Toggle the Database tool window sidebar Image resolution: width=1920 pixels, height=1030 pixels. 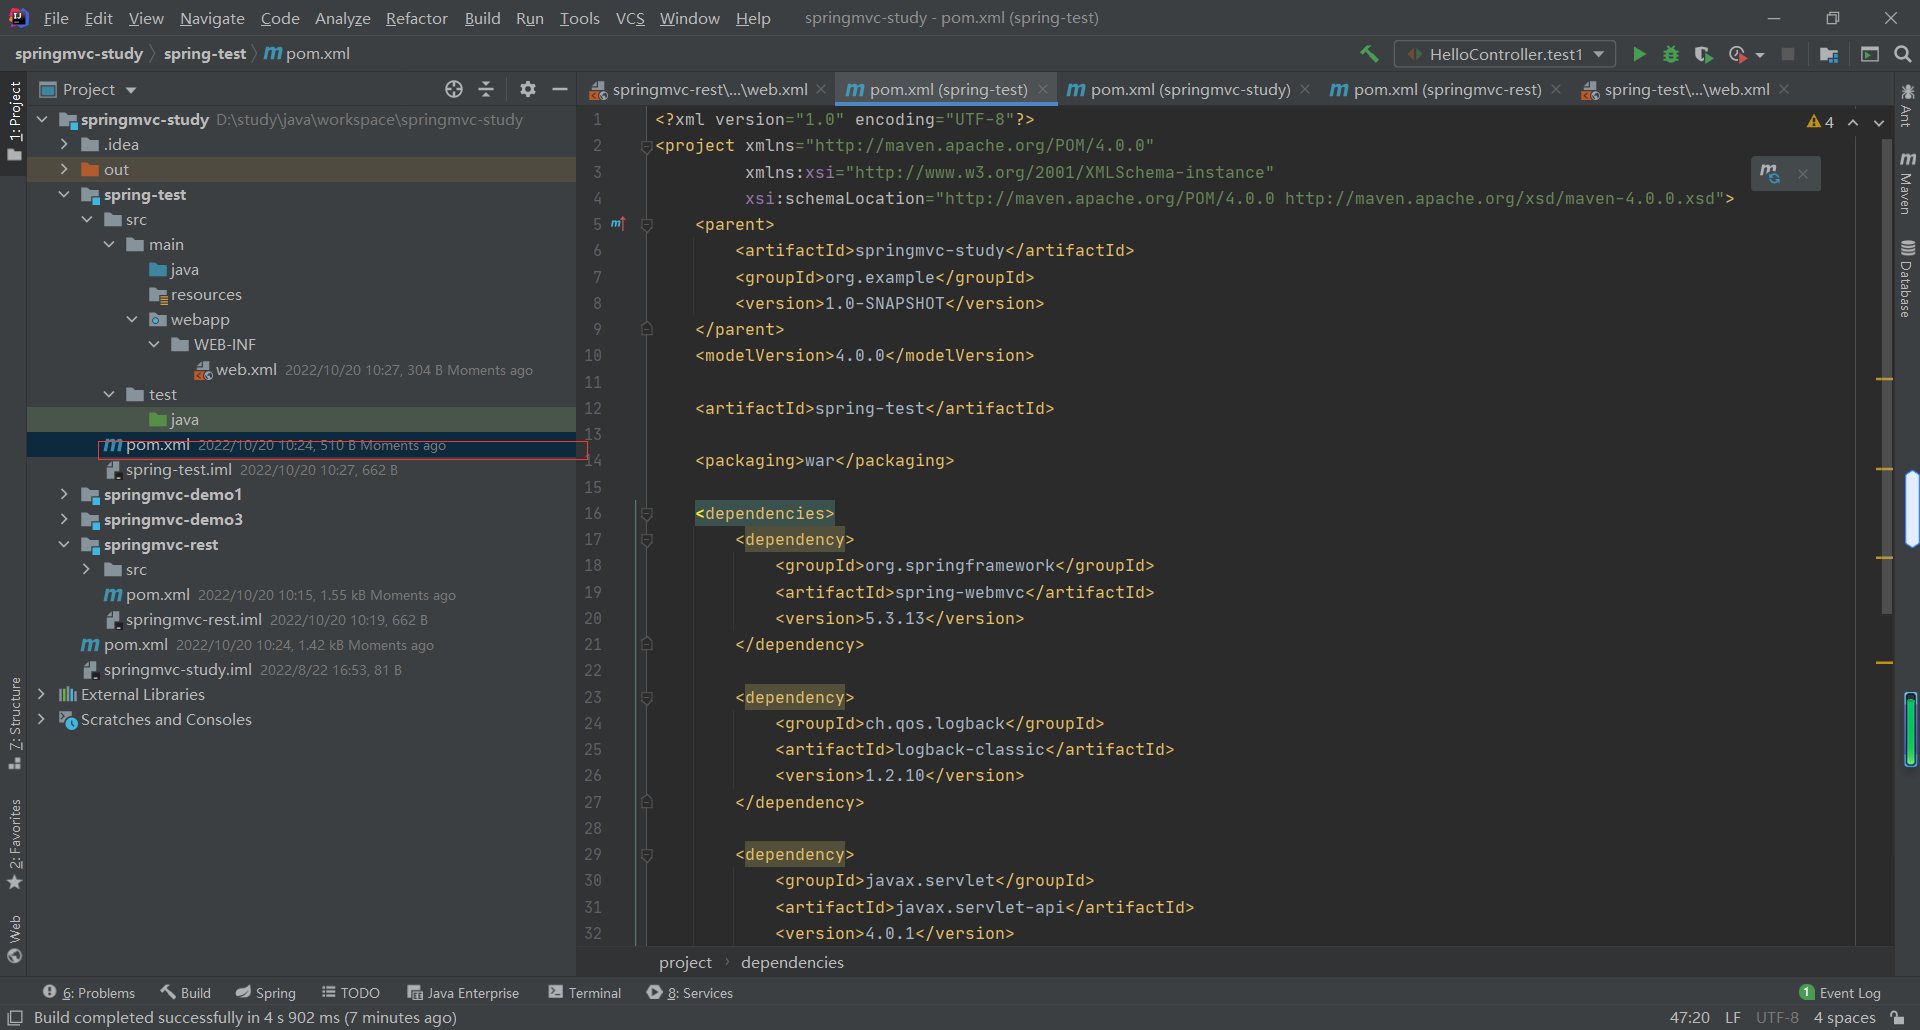[1907, 279]
